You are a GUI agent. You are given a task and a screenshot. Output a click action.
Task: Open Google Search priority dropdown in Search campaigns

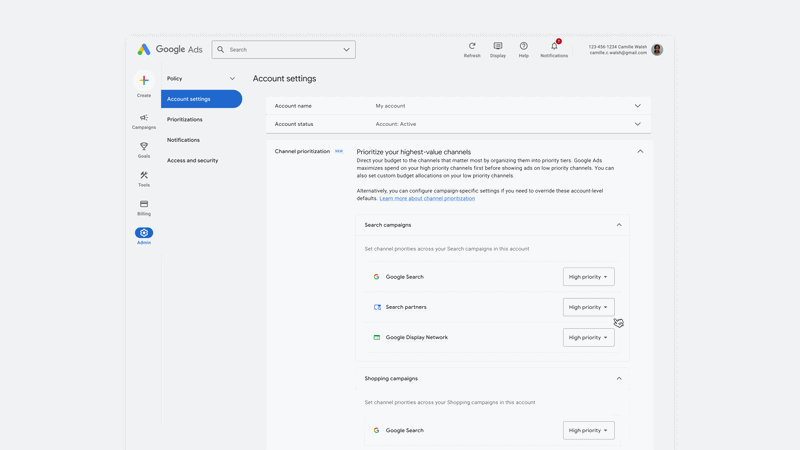(588, 277)
